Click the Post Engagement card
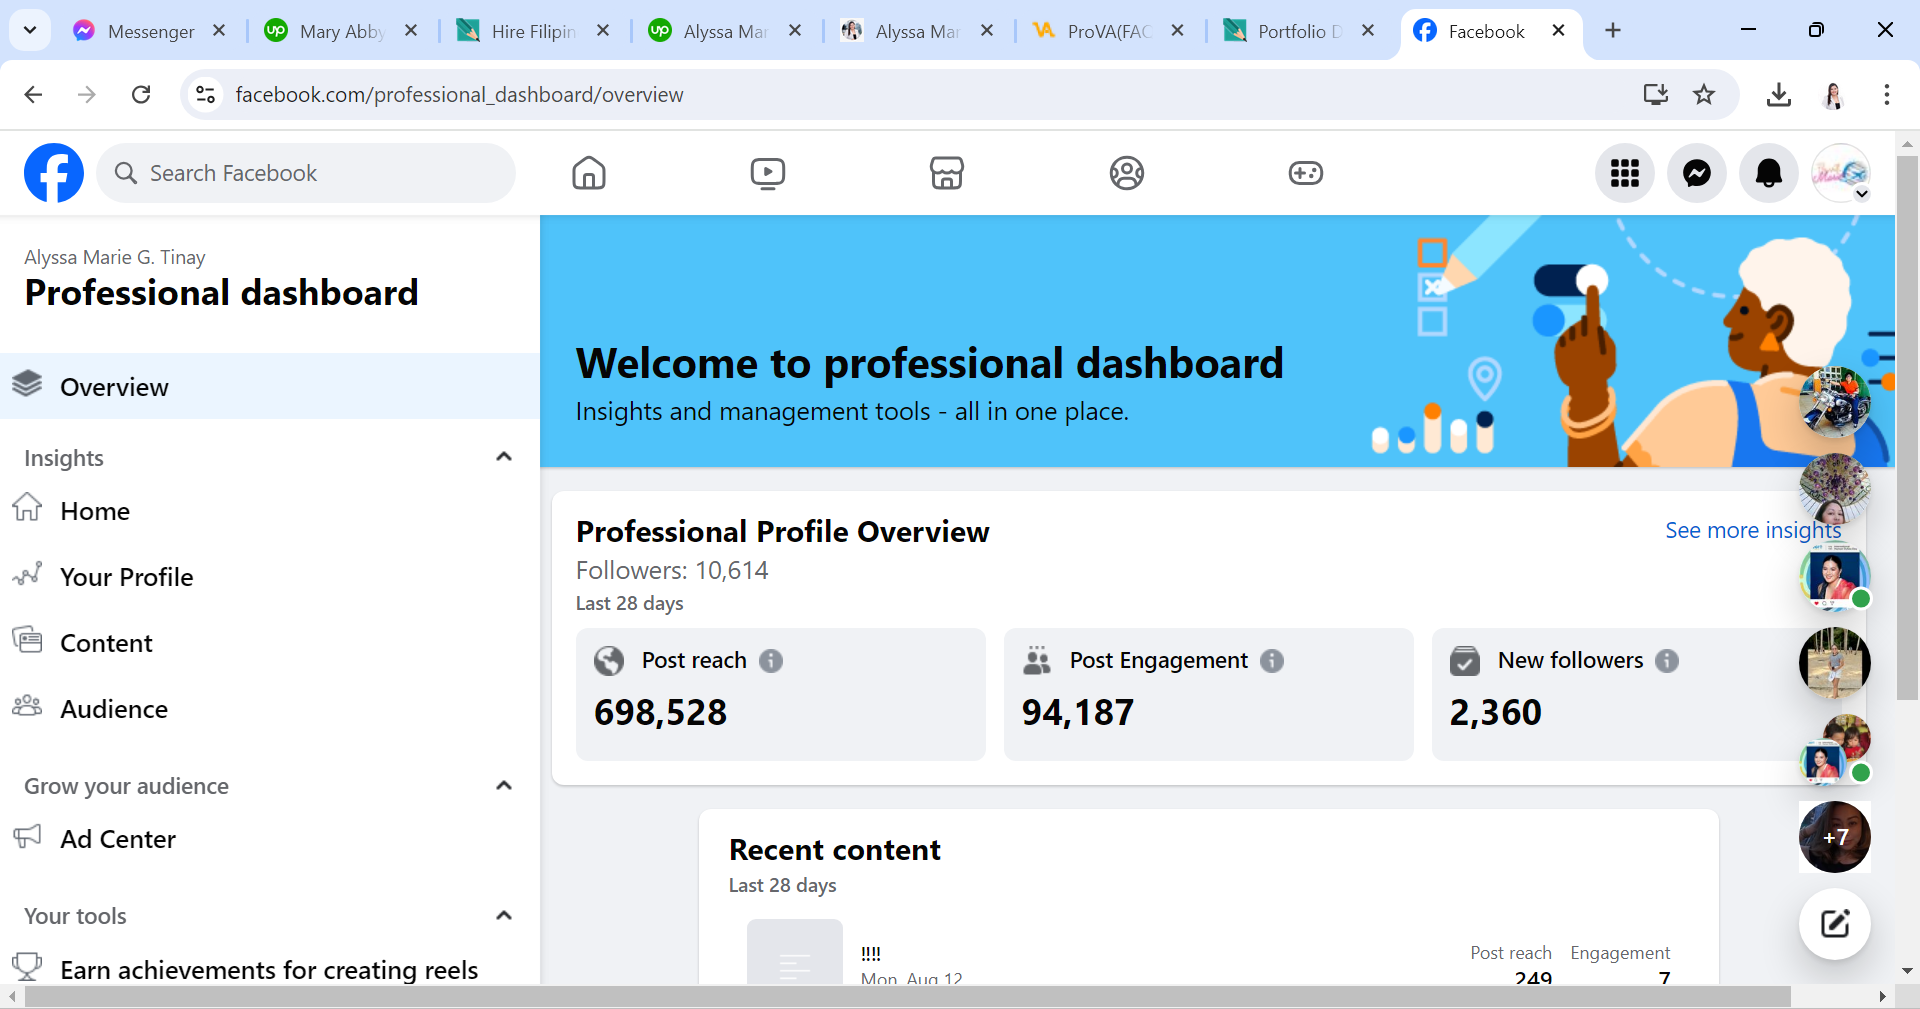 pos(1209,694)
